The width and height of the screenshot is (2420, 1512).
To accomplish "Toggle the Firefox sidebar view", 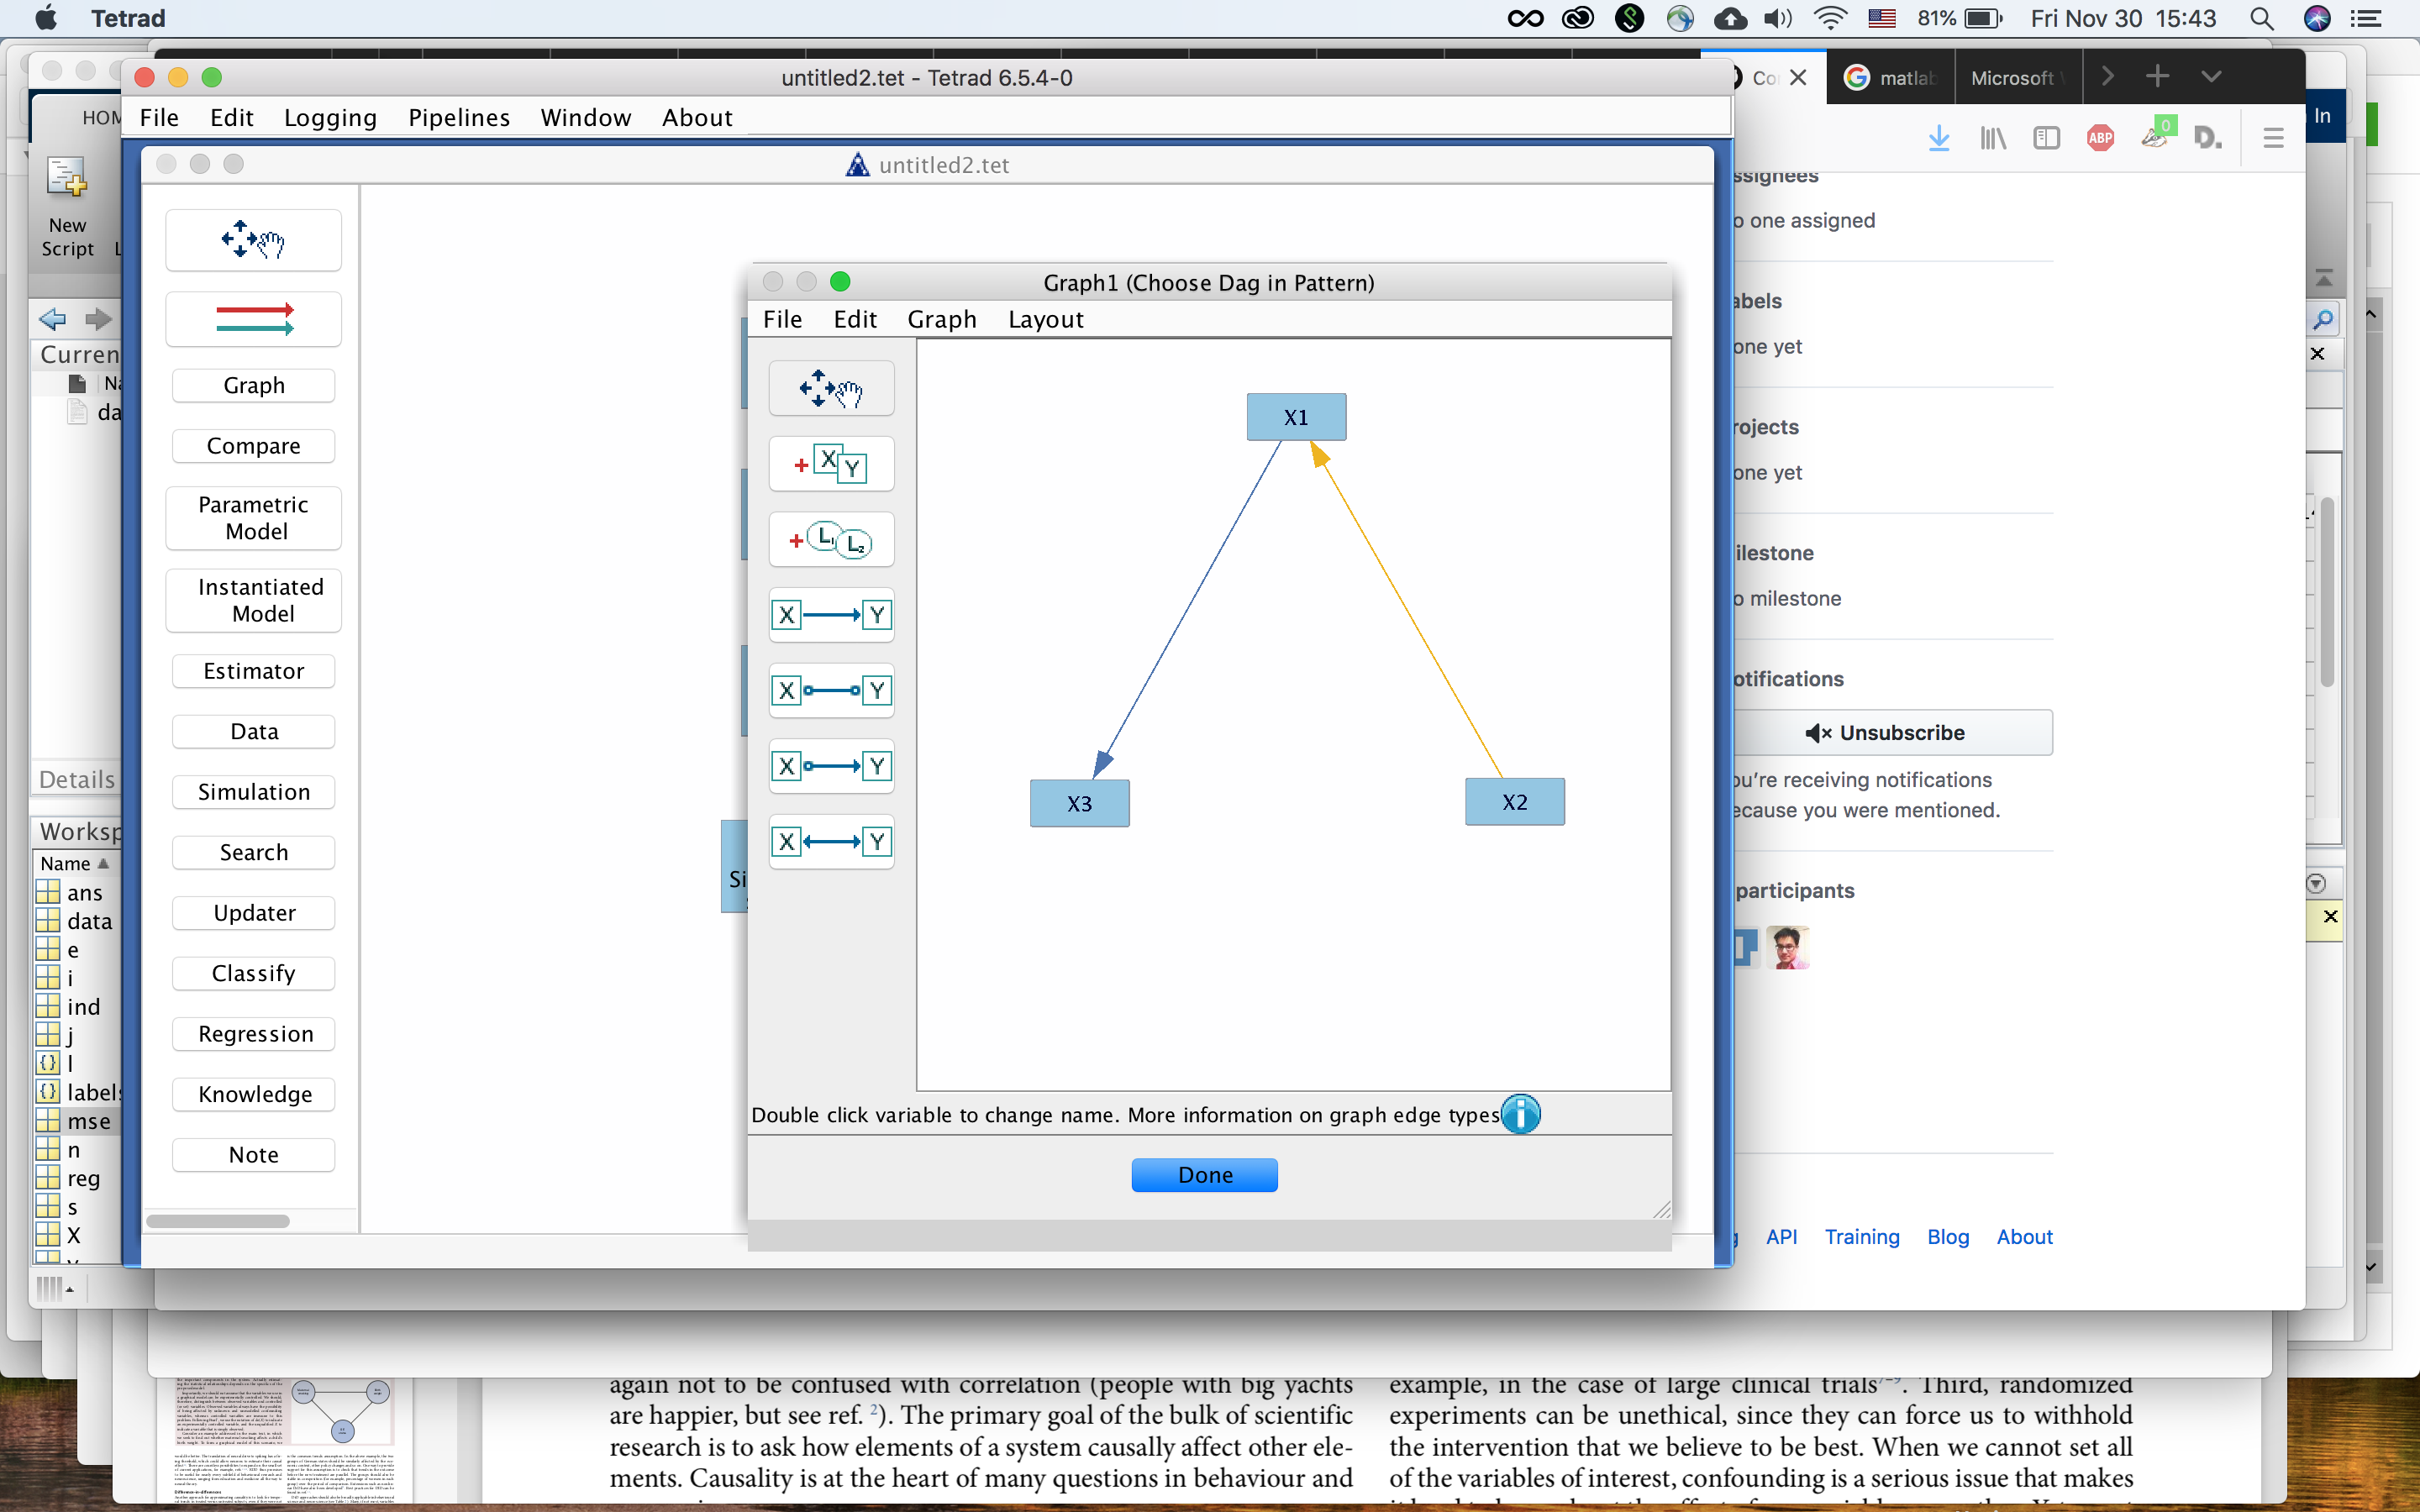I will [x=2046, y=137].
